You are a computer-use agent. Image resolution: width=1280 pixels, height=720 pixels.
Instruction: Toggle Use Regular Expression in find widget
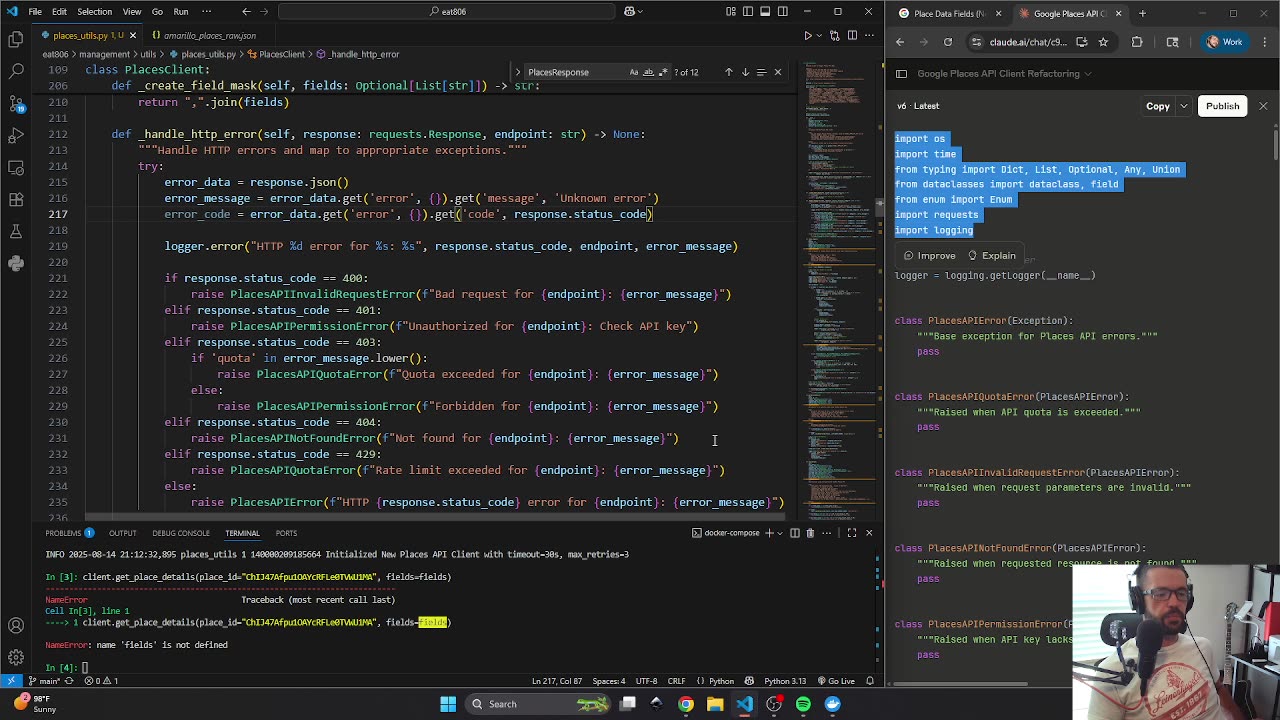point(662,72)
